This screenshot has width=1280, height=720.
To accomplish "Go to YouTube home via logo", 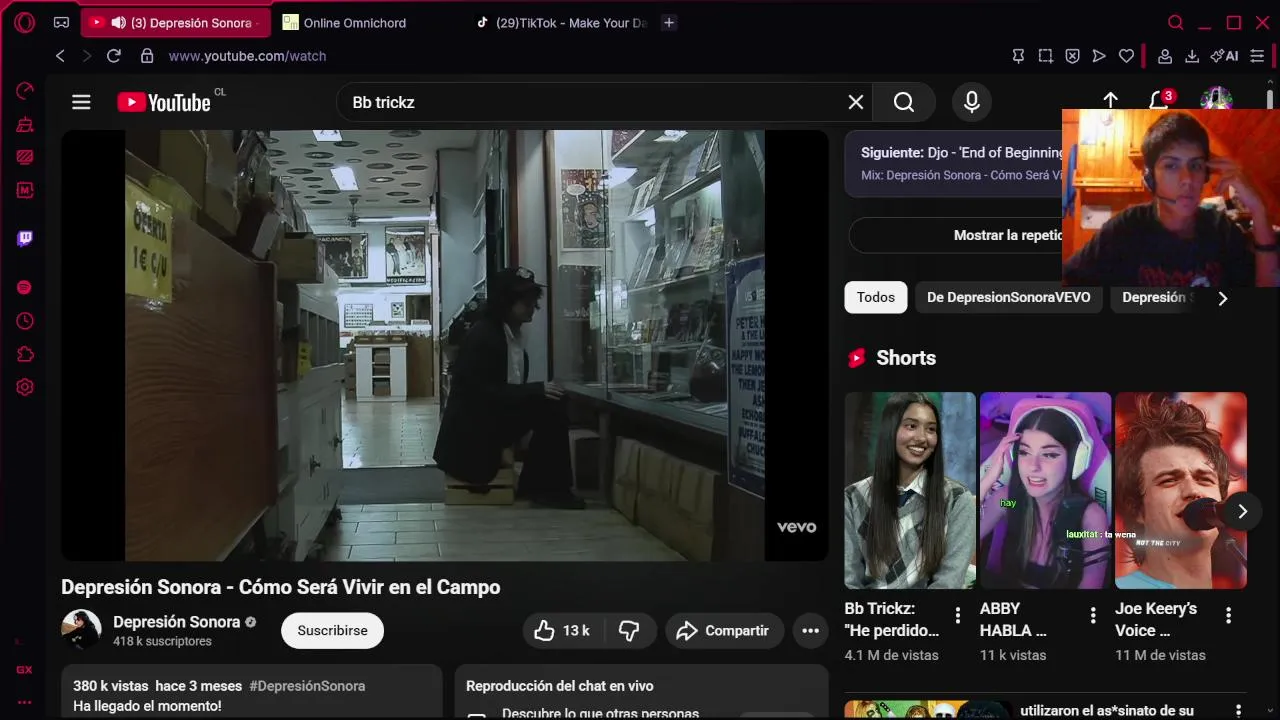I will tap(164, 102).
